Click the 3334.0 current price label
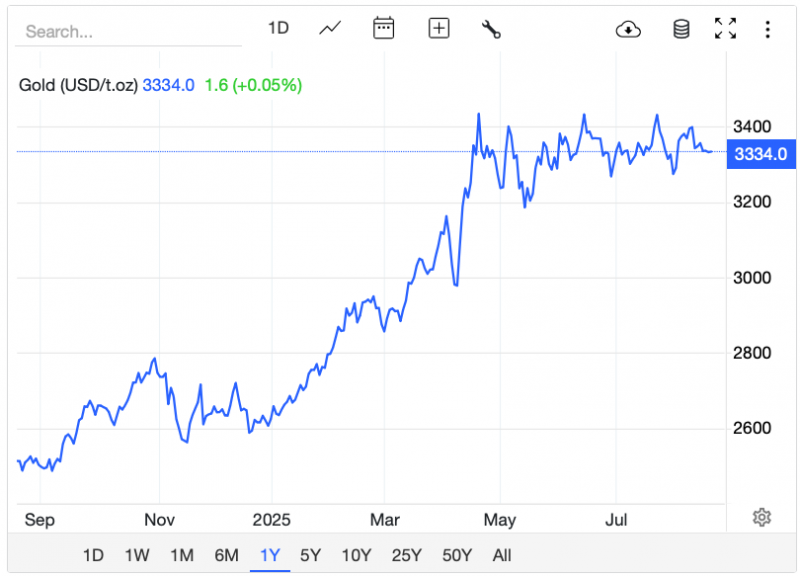 [761, 153]
